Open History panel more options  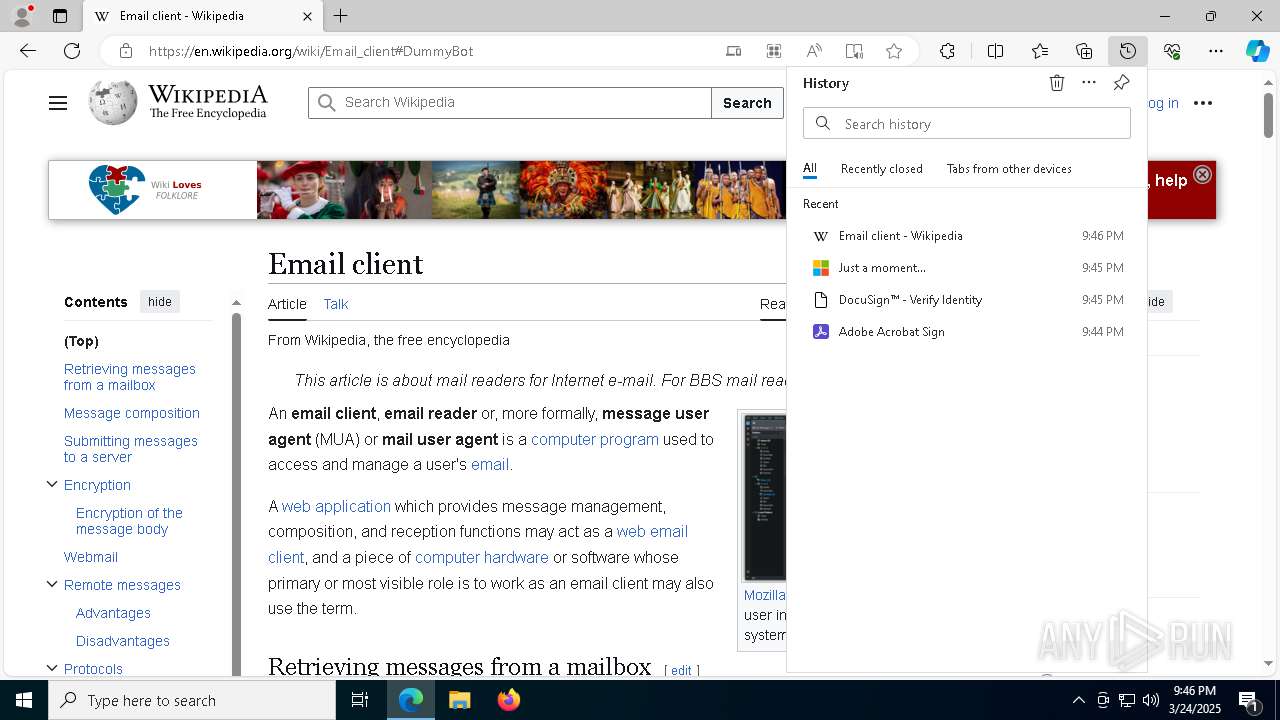[1089, 83]
